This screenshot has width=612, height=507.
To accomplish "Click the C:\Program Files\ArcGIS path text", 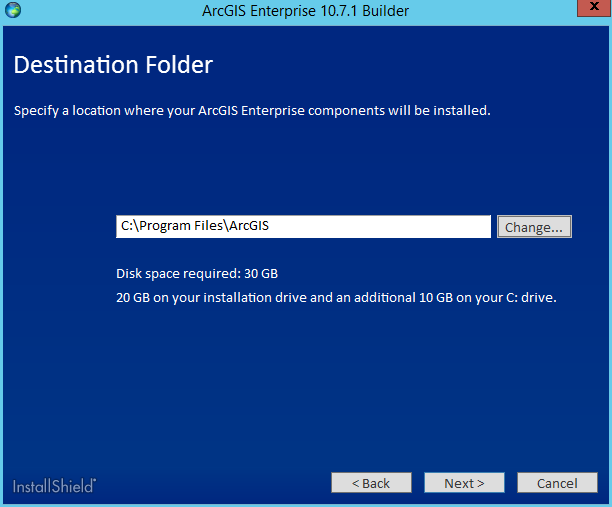I will (195, 227).
